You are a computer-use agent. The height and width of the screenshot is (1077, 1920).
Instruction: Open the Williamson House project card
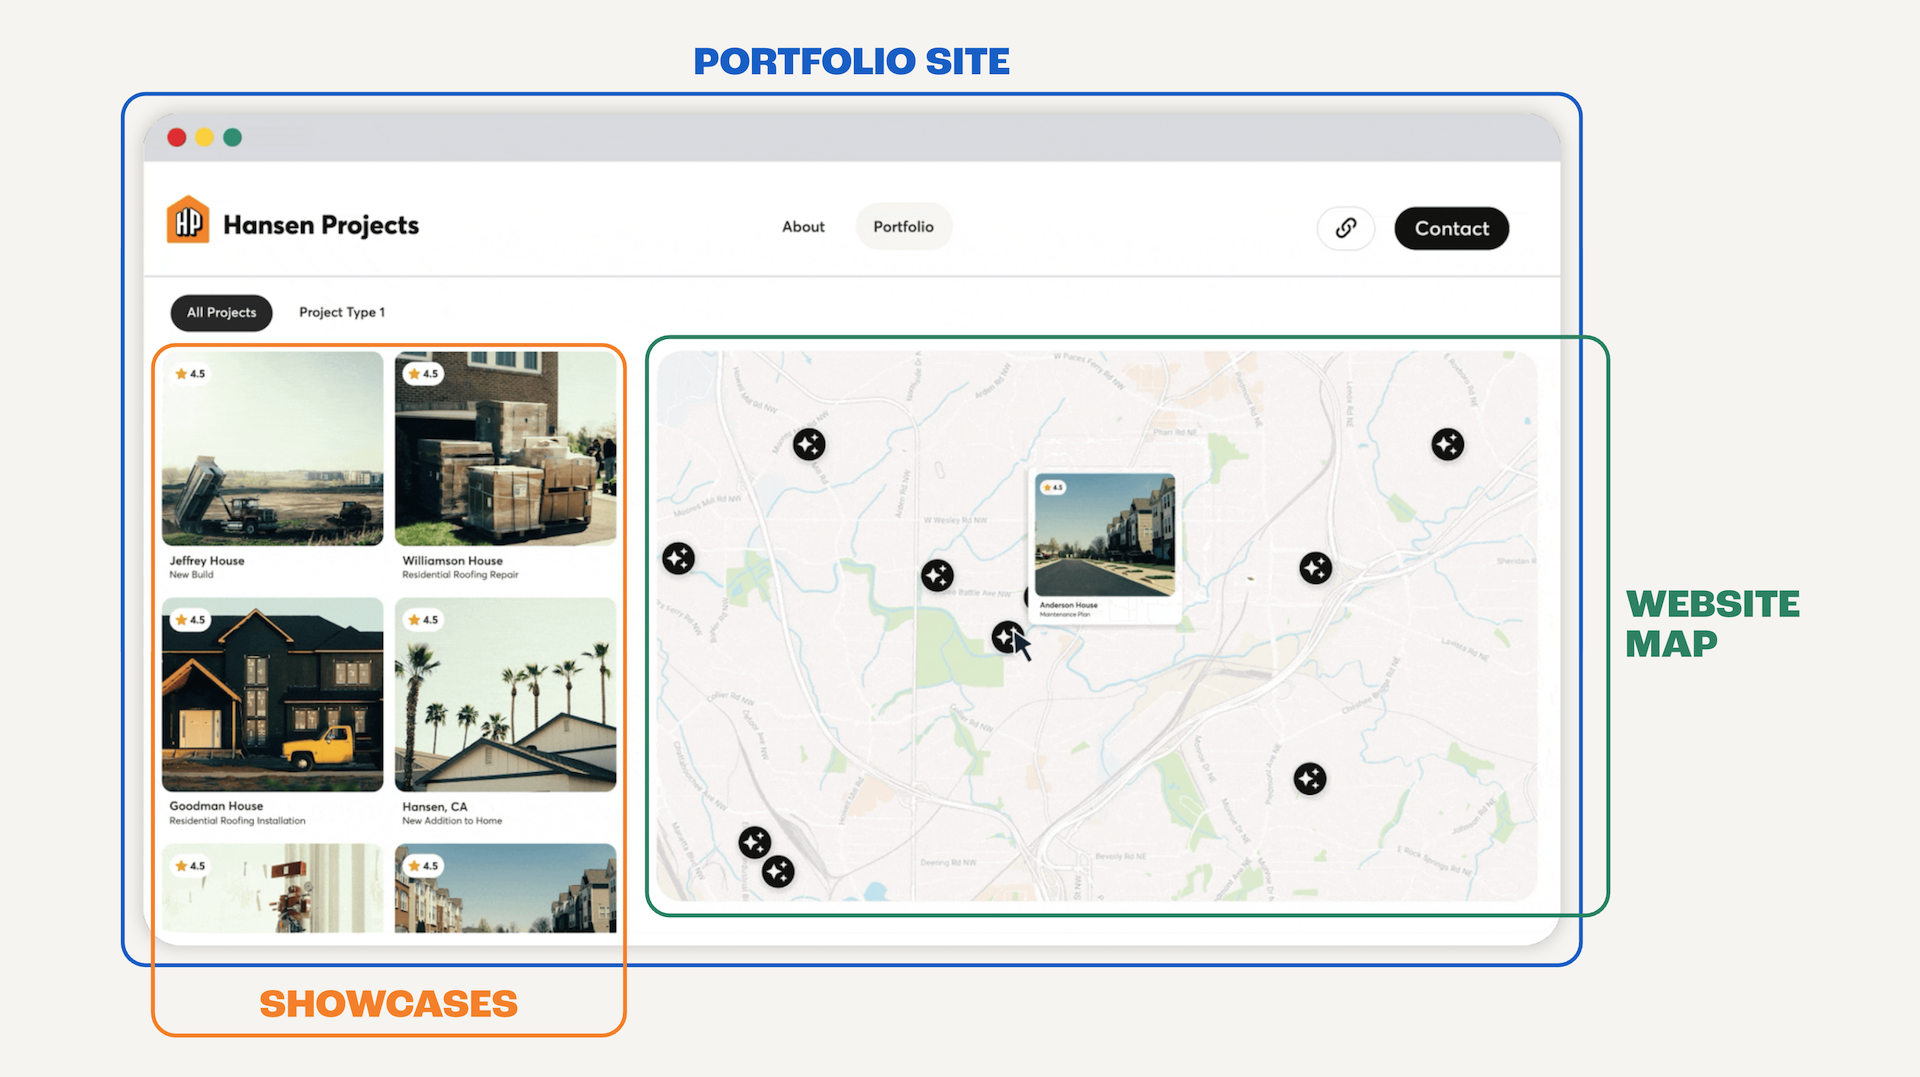pyautogui.click(x=504, y=450)
